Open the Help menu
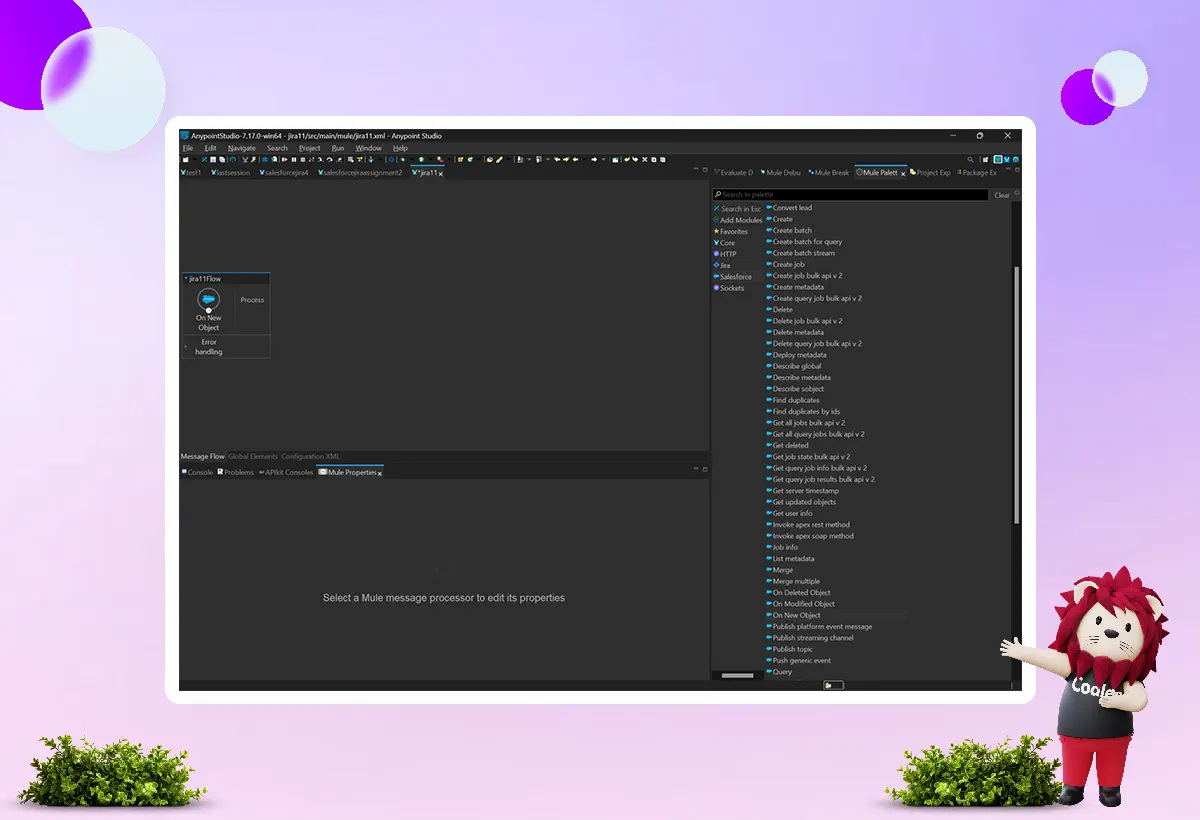 pos(400,148)
